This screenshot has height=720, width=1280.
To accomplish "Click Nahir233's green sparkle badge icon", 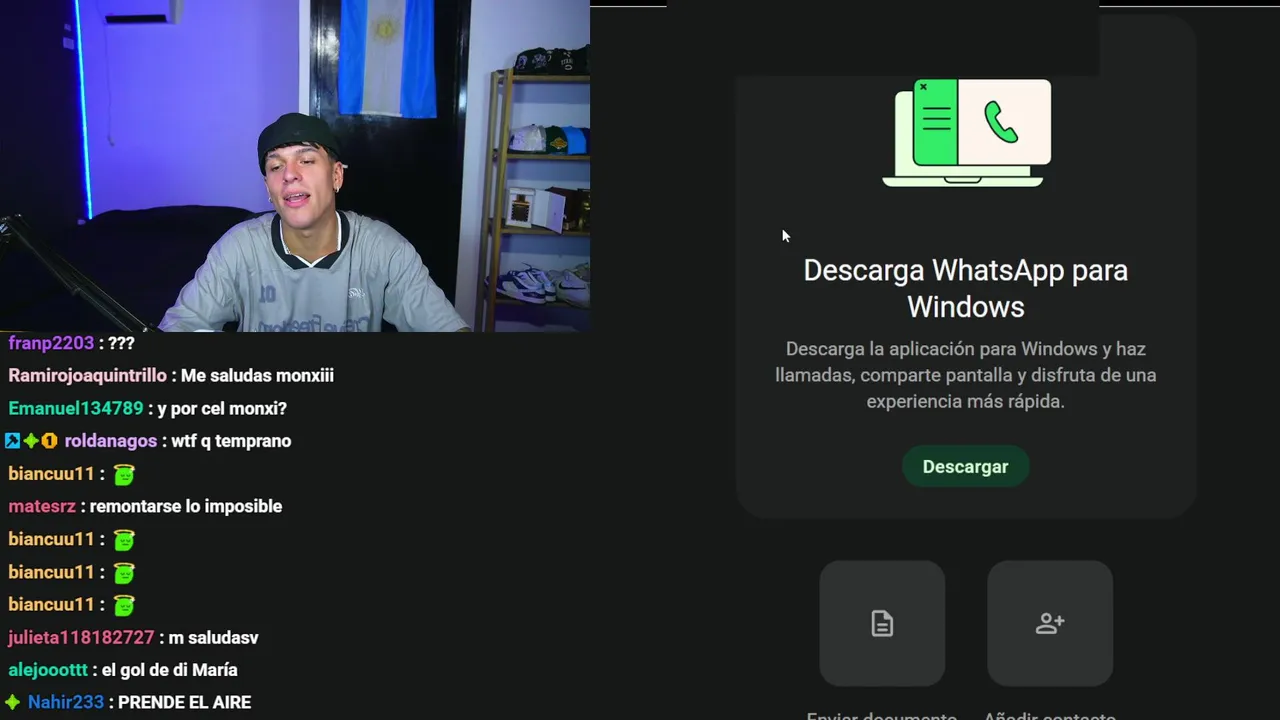I will click(x=12, y=702).
